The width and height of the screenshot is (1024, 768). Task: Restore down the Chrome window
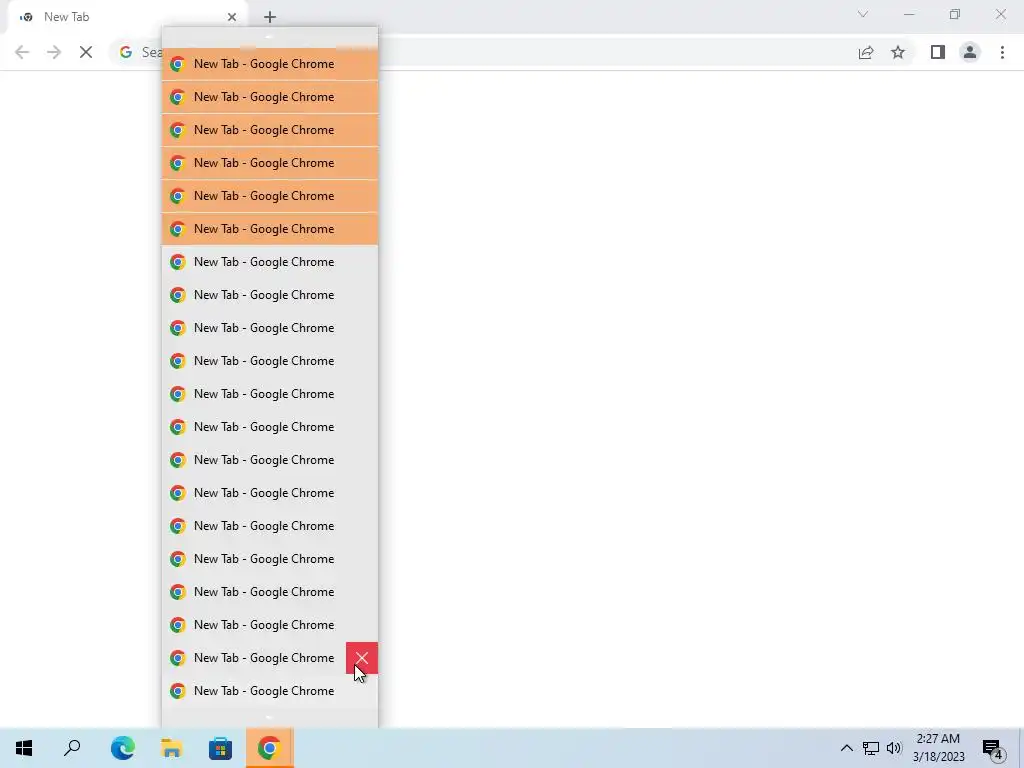click(x=955, y=14)
